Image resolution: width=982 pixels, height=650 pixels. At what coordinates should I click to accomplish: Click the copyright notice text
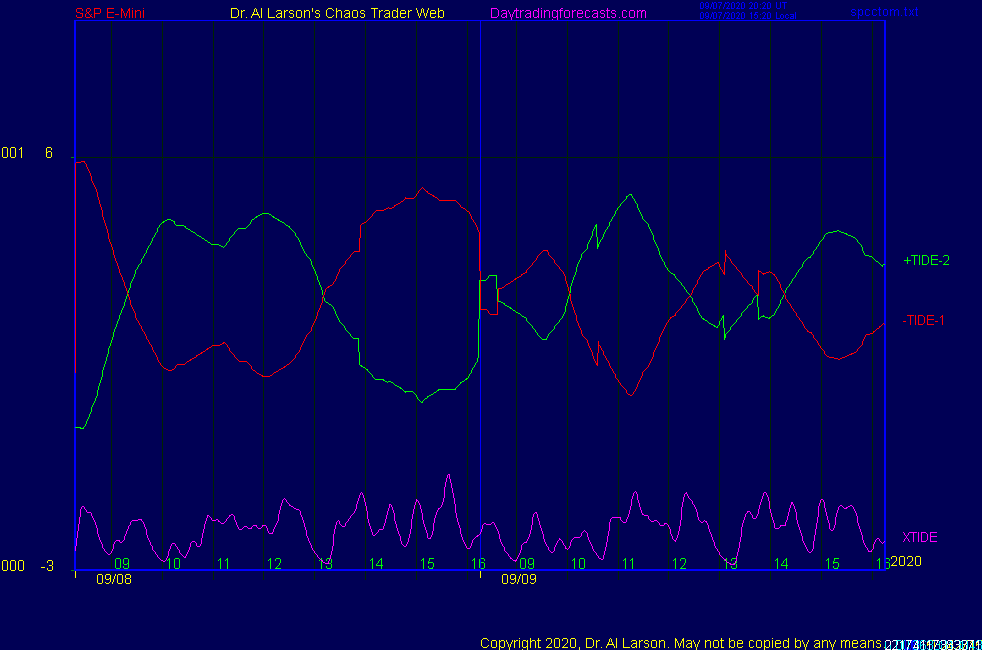(x=680, y=642)
